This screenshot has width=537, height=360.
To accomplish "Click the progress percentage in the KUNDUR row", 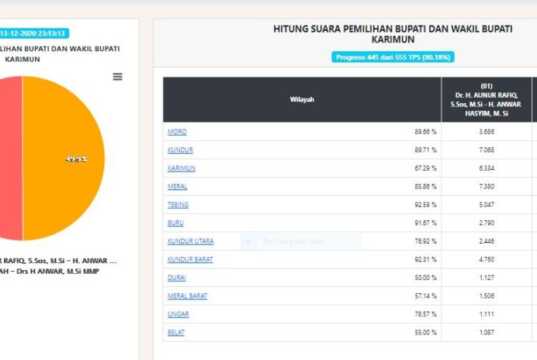I will coord(425,150).
